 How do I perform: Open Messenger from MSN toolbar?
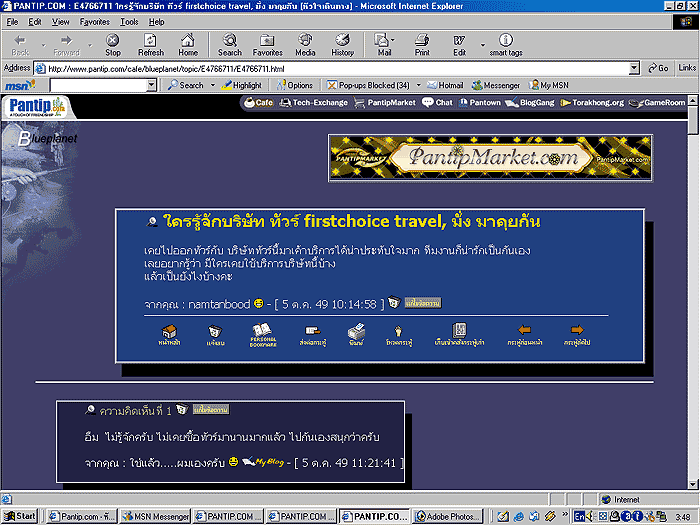pos(496,85)
